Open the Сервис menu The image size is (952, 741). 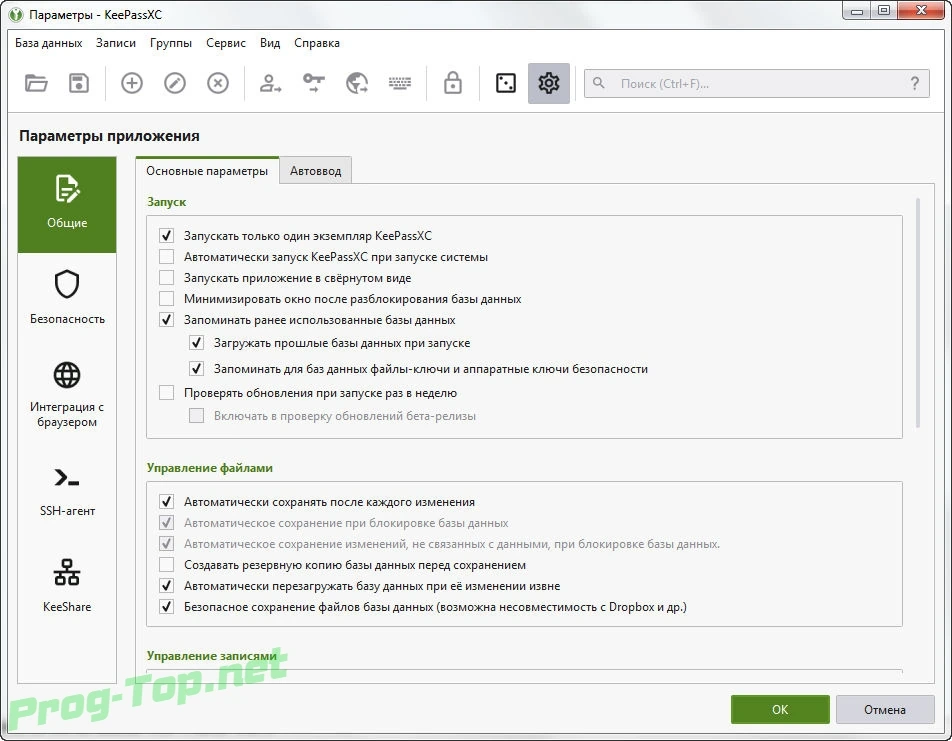click(x=226, y=43)
